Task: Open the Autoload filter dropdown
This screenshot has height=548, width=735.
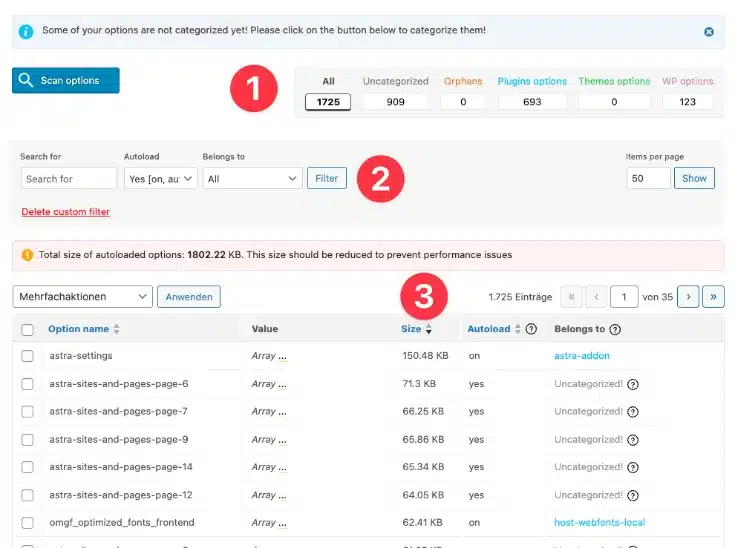Action: [160, 179]
